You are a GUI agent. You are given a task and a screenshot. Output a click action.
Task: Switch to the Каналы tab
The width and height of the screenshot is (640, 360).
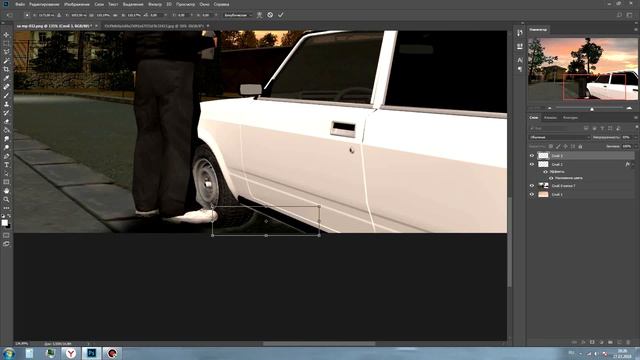click(x=550, y=118)
